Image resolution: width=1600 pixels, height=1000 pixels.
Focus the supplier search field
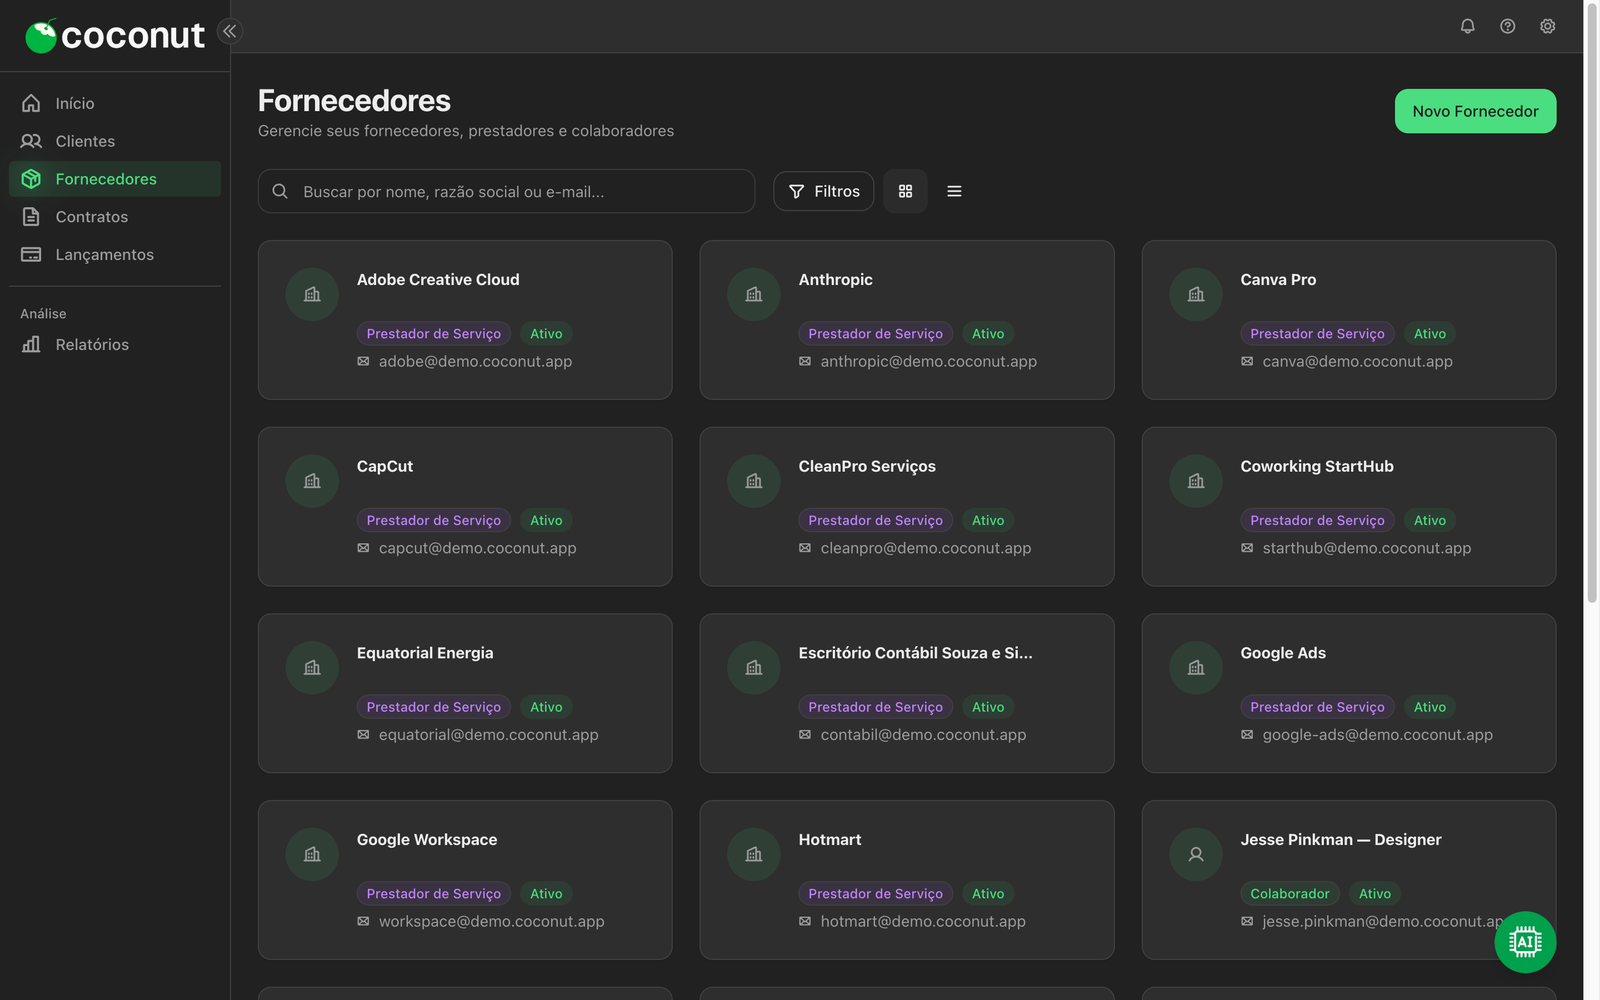coord(506,191)
